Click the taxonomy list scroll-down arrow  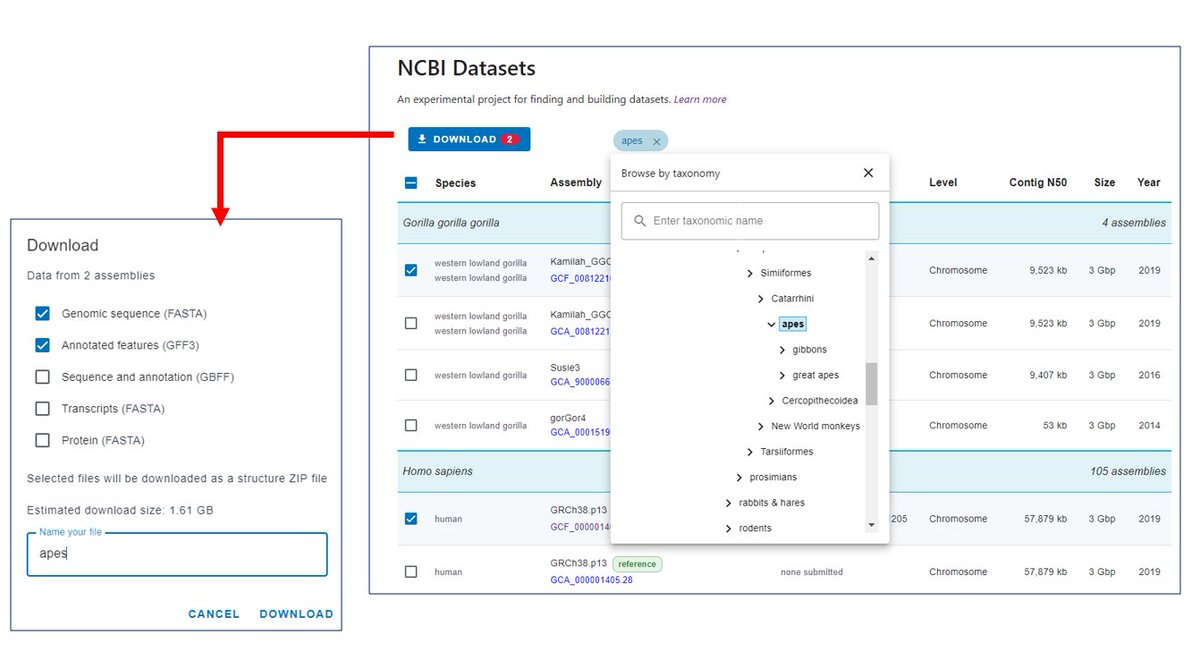coord(871,524)
